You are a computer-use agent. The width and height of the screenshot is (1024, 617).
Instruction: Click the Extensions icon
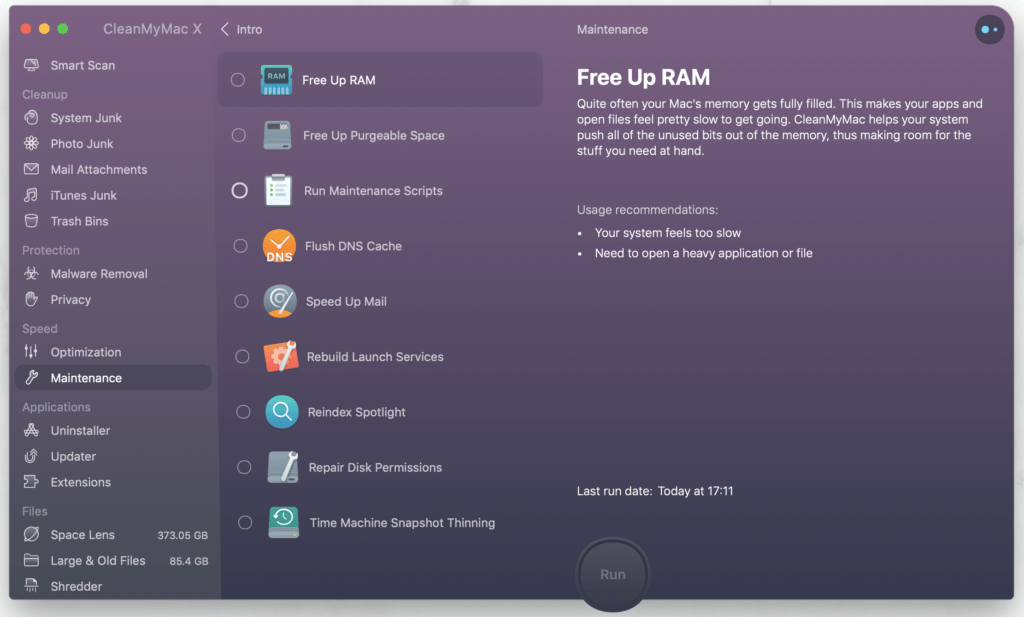(x=31, y=482)
